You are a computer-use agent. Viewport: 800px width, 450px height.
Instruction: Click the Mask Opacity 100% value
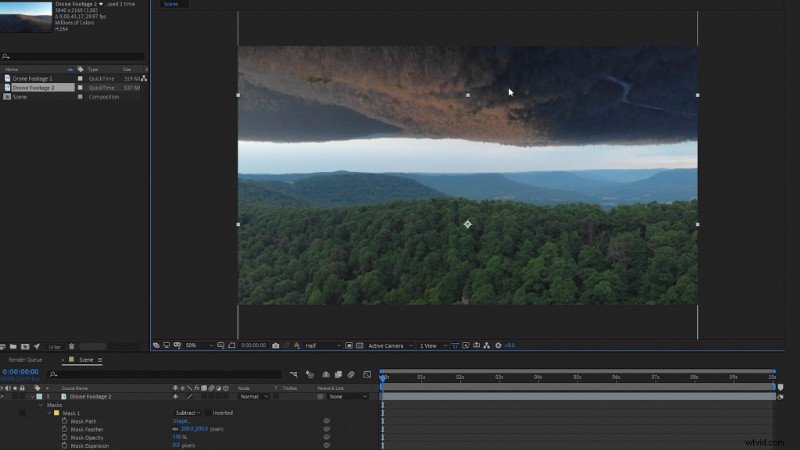click(178, 438)
